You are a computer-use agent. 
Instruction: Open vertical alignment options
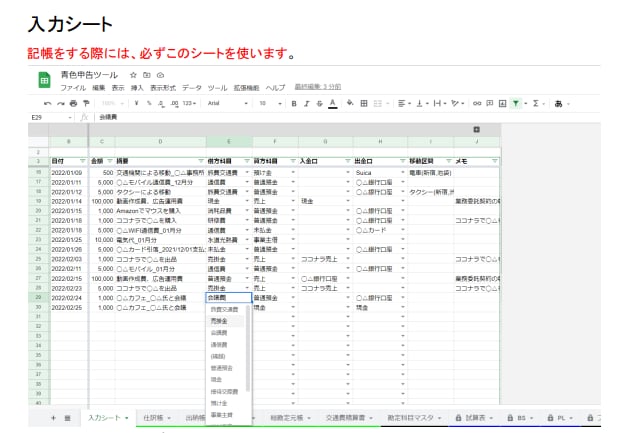pyautogui.click(x=420, y=103)
